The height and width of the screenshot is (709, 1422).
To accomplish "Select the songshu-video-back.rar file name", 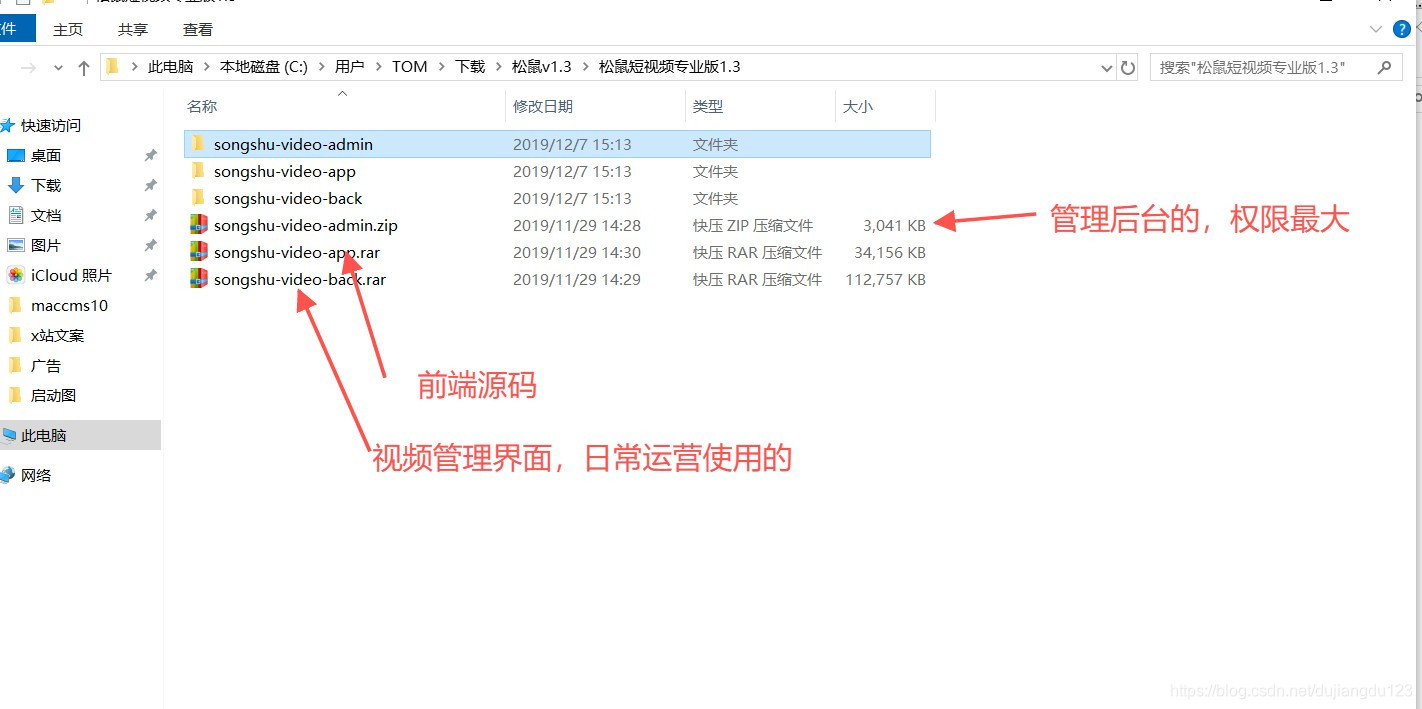I will pos(300,279).
